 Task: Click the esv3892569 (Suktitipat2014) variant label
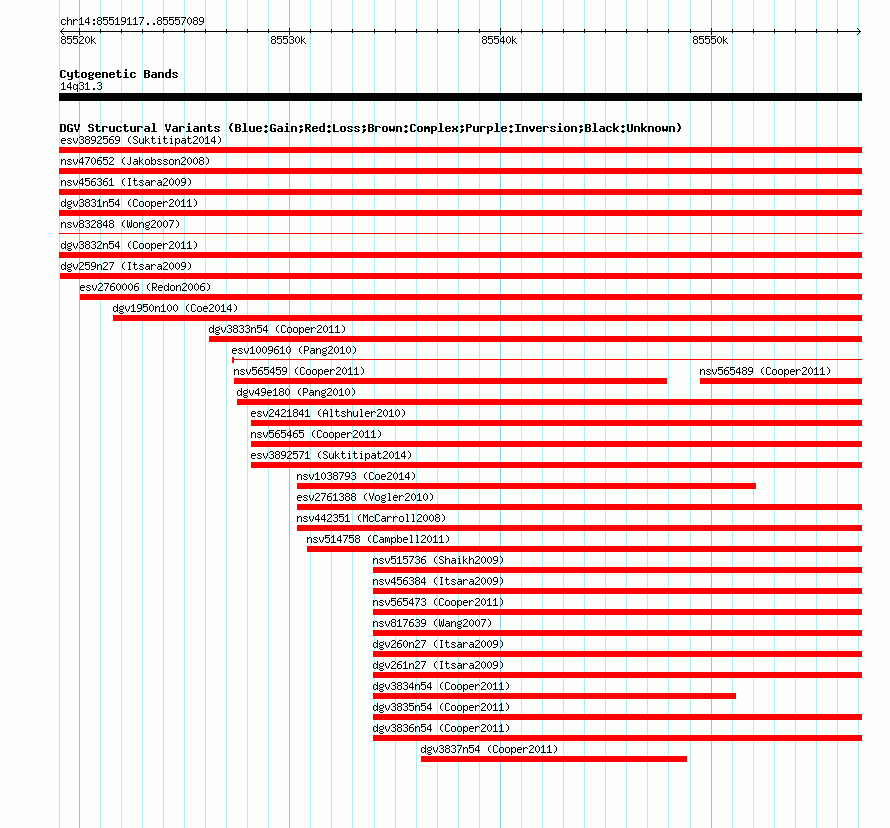[x=141, y=140]
